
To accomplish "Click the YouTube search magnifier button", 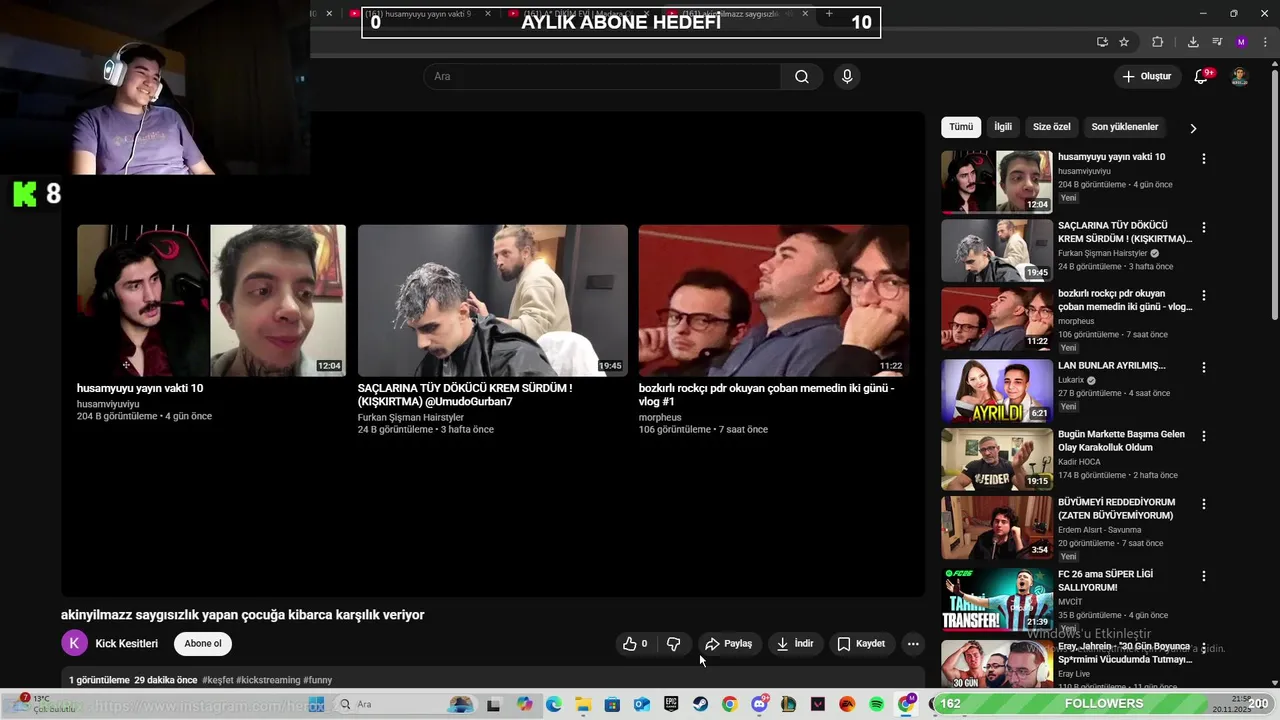I will pos(801,77).
